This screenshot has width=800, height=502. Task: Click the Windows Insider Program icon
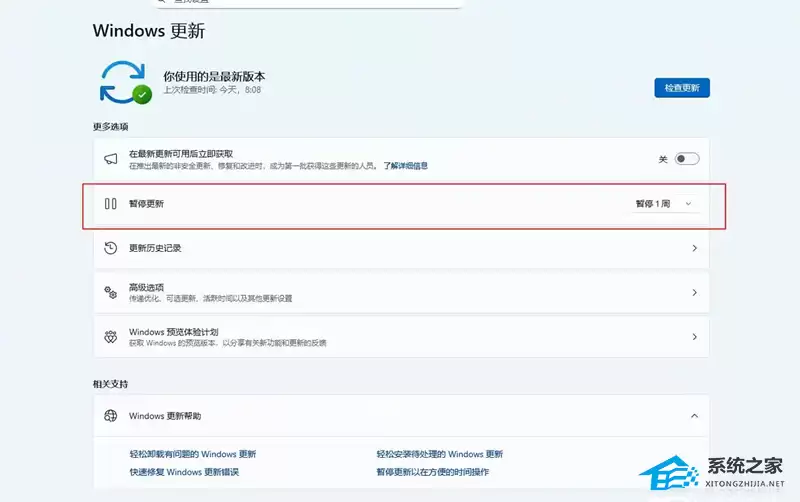click(111, 337)
